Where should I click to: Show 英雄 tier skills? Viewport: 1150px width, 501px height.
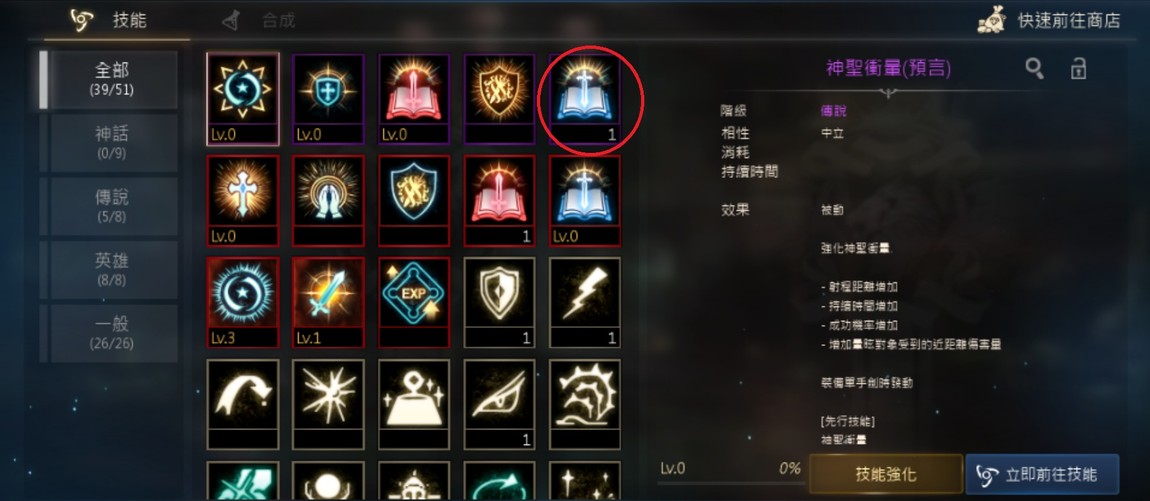114,269
